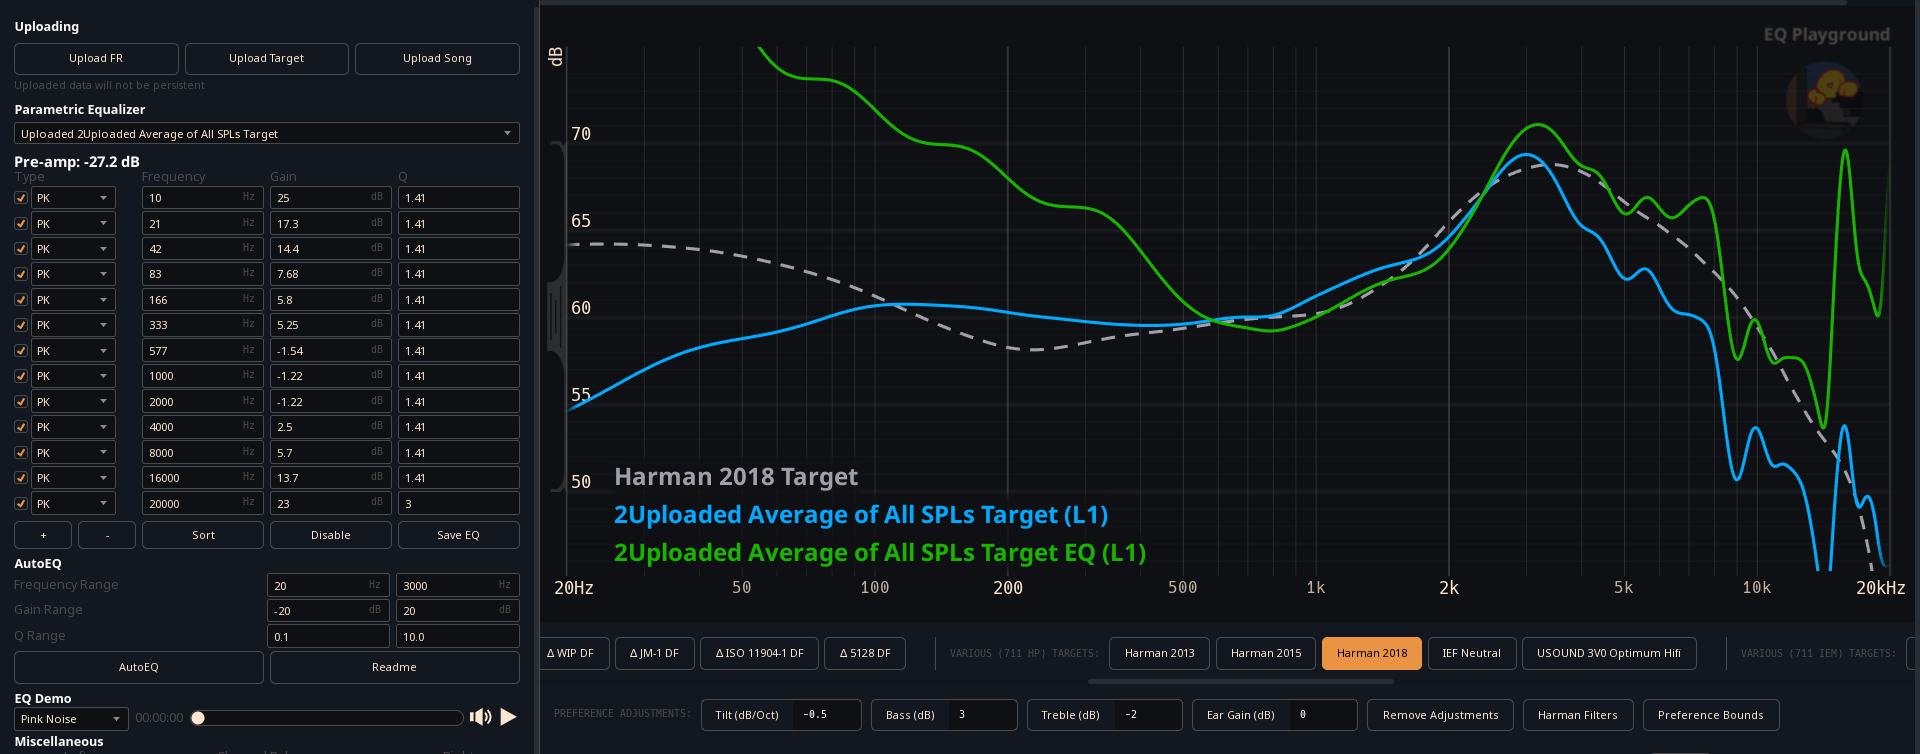Toggle the 333 Hz filter checkbox
This screenshot has width=1920, height=754.
21,325
